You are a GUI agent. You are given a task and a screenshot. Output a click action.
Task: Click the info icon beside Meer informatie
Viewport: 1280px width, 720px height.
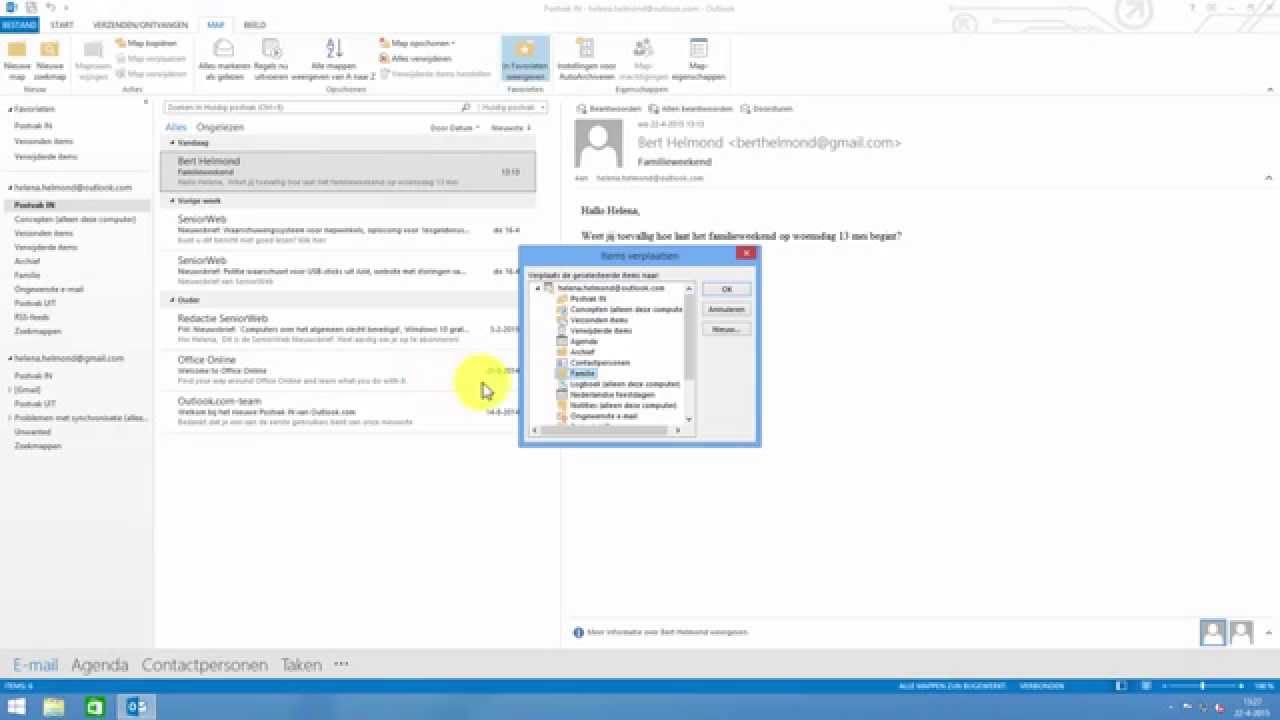(x=578, y=632)
